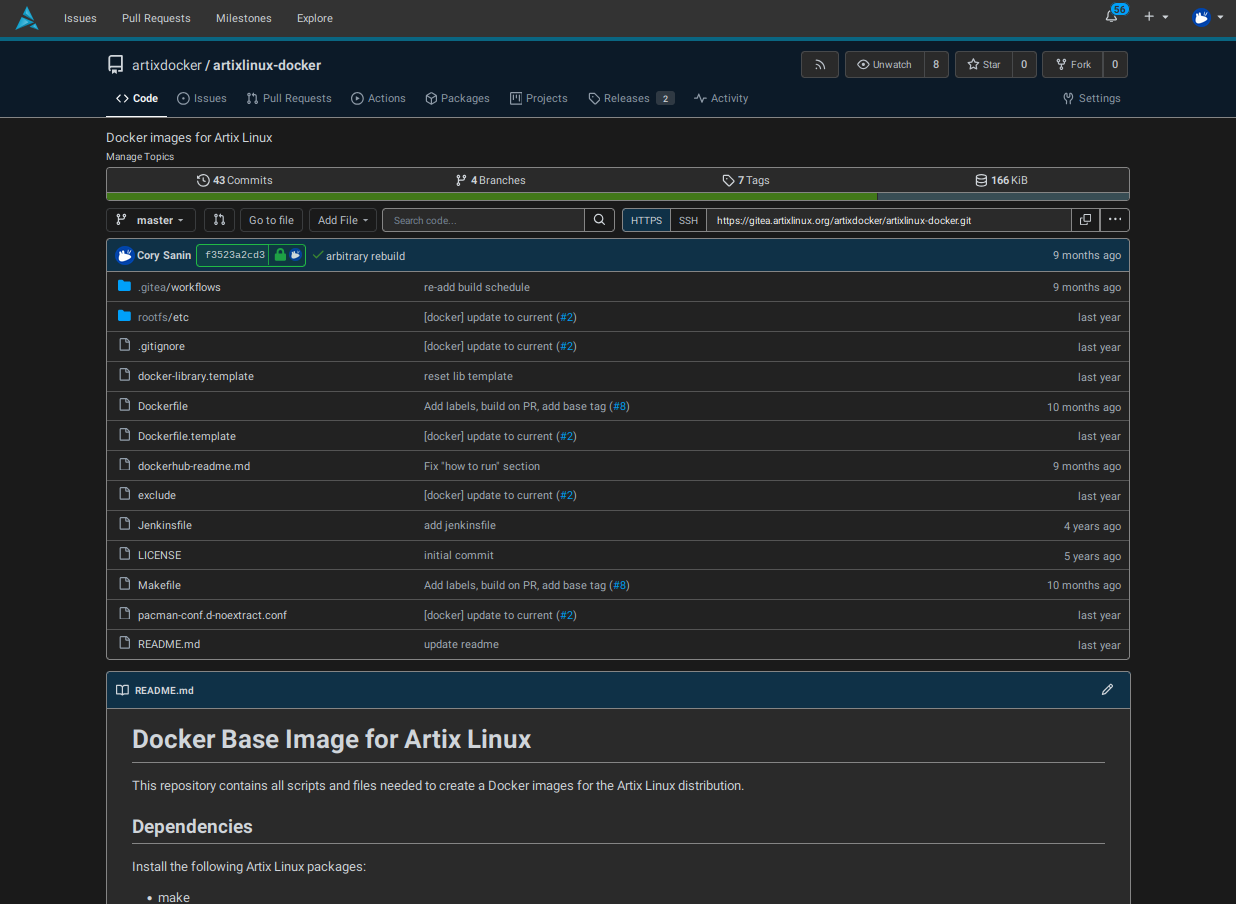Switch to the Code tab
The image size is (1236, 904).
click(x=137, y=99)
